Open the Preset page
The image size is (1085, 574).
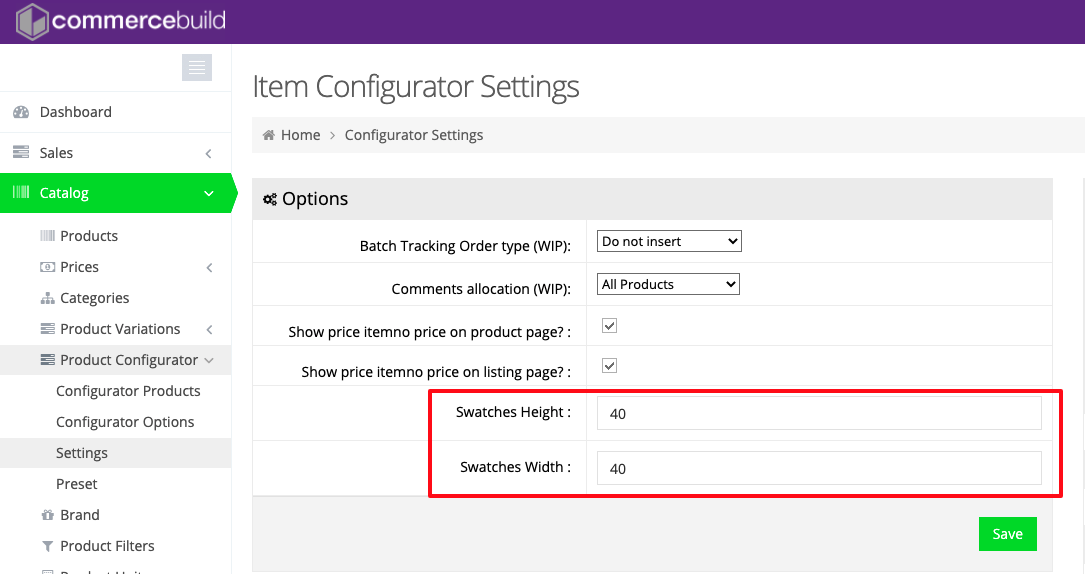(x=76, y=484)
